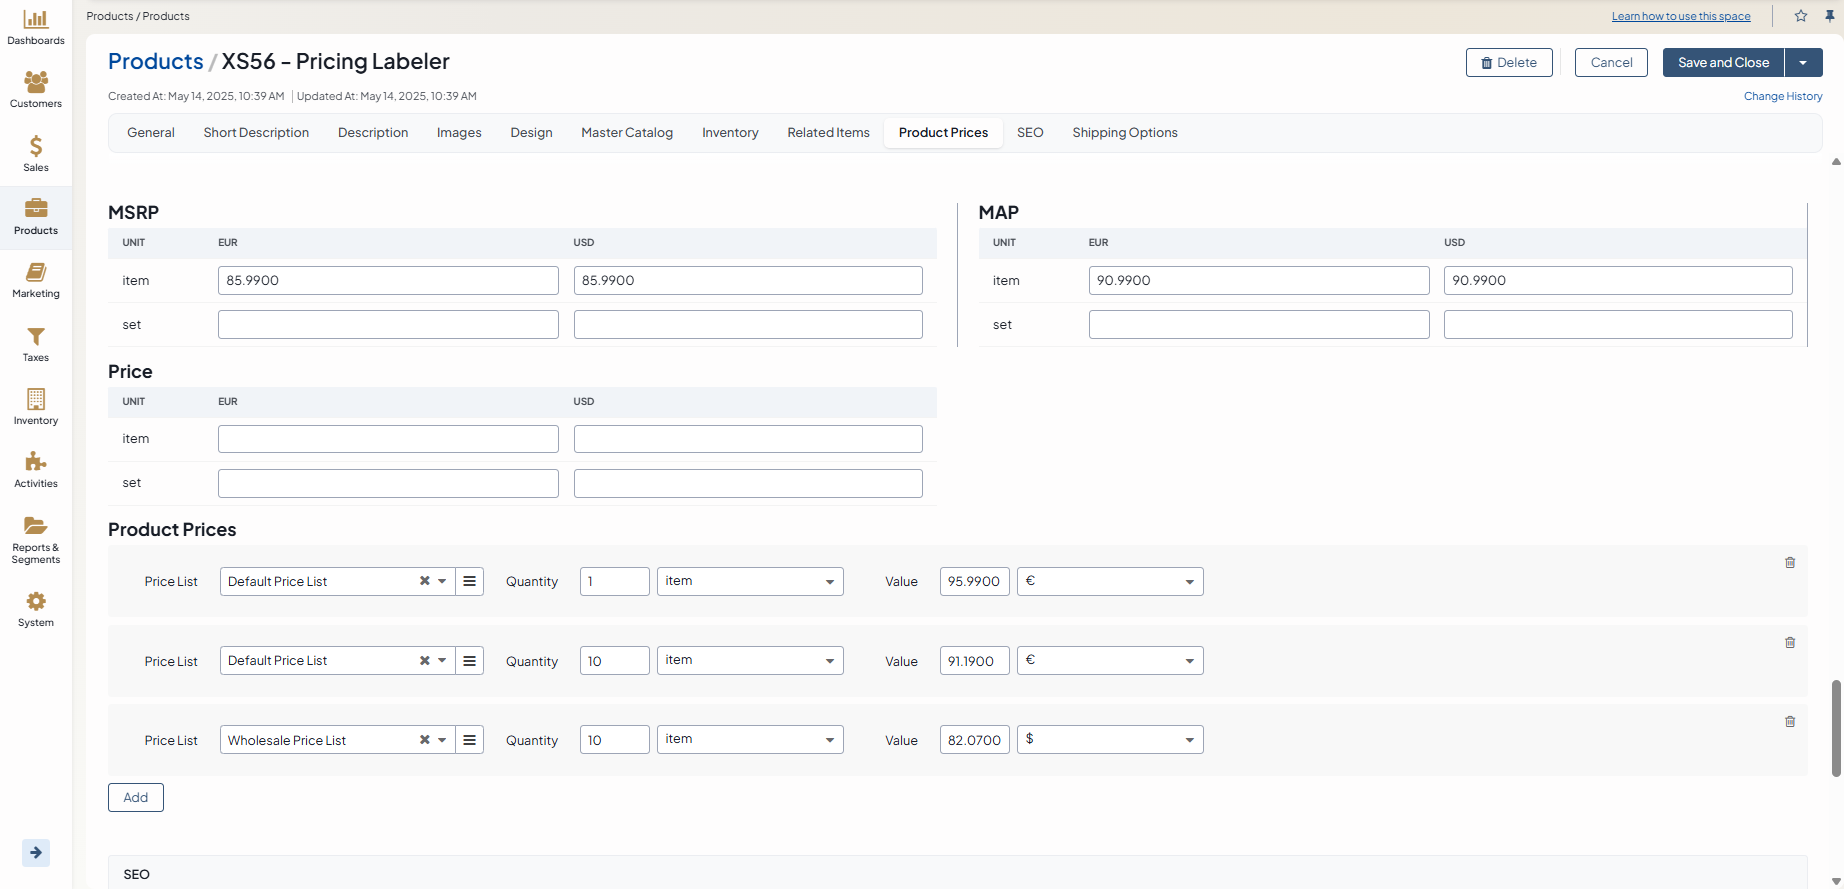Open list picker for Wholesale Price List
1844x889 pixels.
pos(469,740)
